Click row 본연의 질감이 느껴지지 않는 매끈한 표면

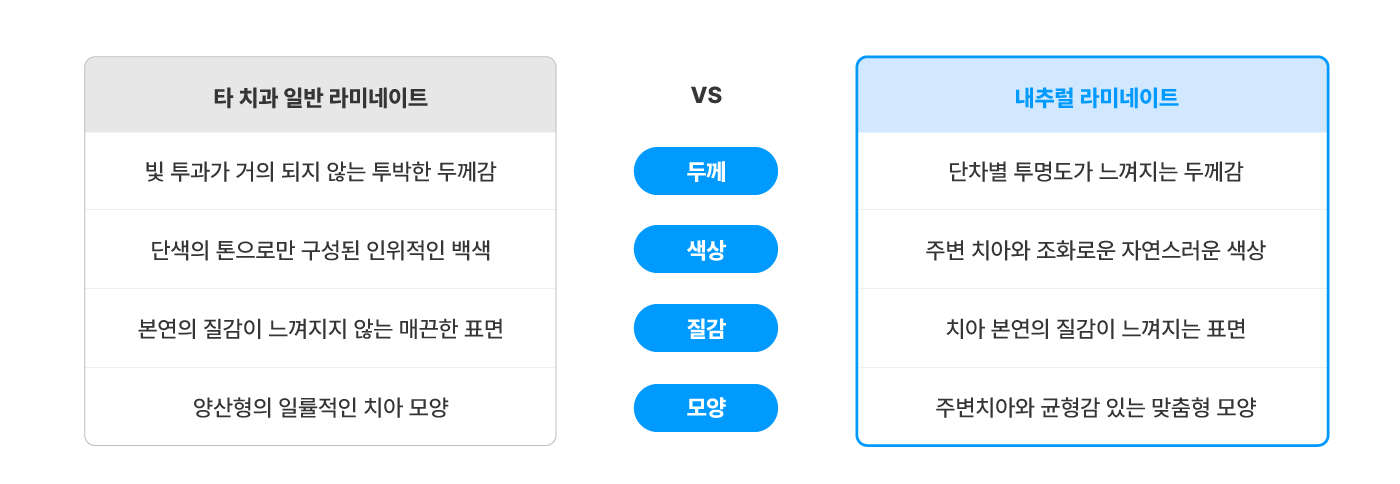coord(320,328)
